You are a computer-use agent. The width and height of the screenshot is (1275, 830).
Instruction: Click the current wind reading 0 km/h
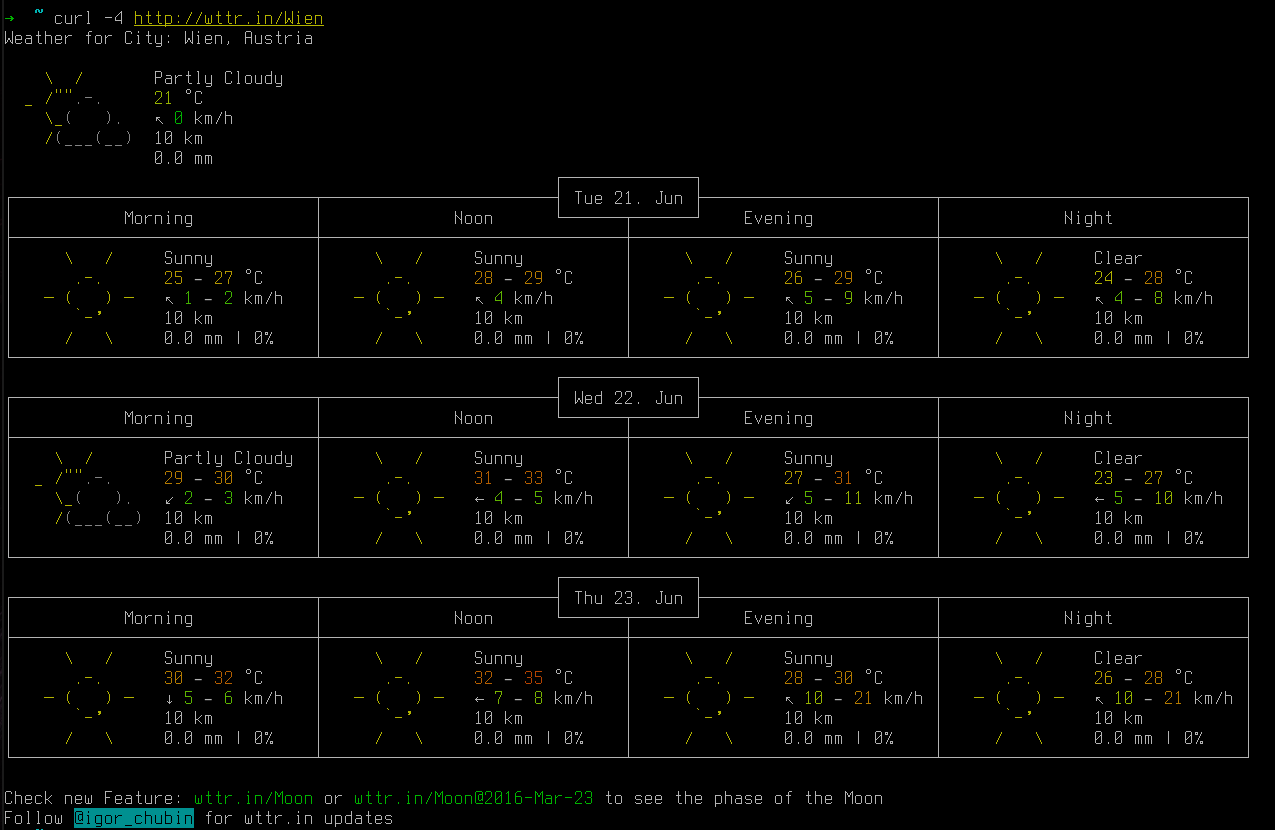[x=194, y=118]
